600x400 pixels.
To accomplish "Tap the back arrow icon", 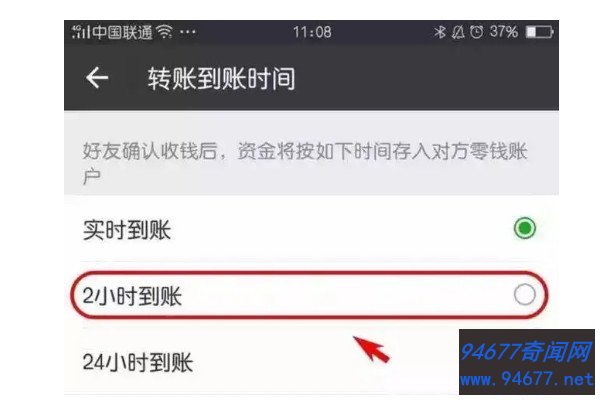I will click(97, 78).
